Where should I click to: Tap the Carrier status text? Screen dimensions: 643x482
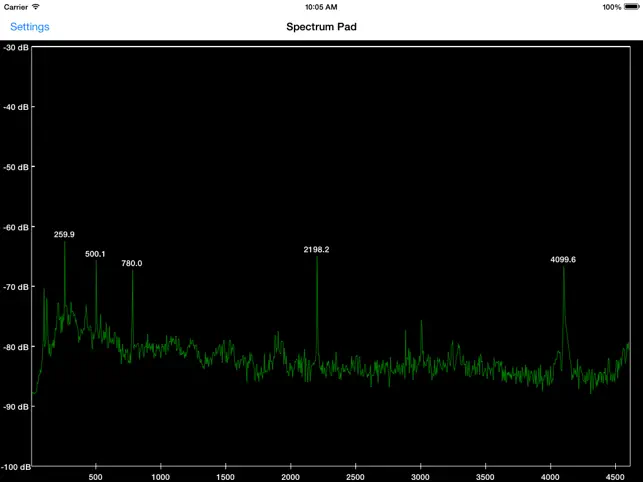tap(16, 7)
